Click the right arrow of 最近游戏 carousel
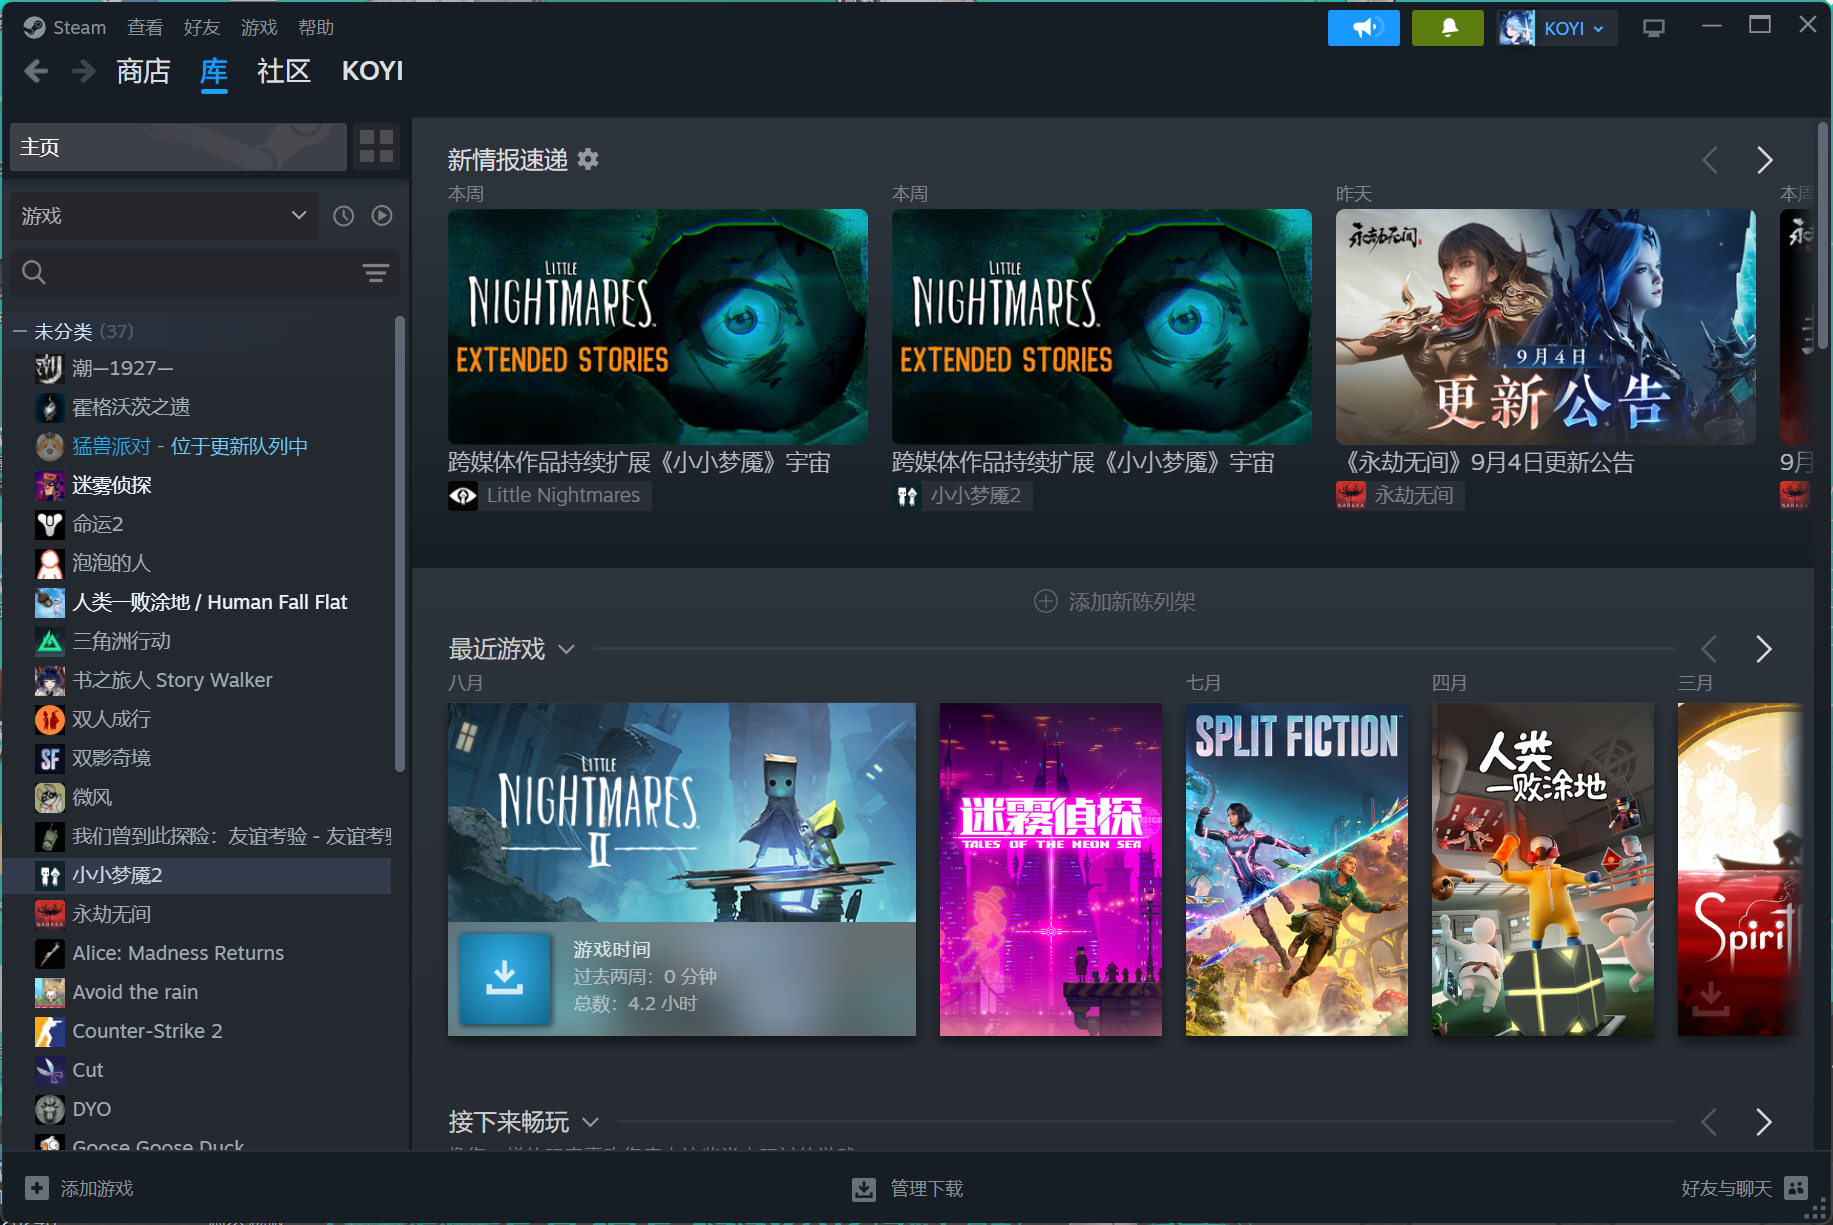The width and height of the screenshot is (1833, 1225). [1763, 649]
